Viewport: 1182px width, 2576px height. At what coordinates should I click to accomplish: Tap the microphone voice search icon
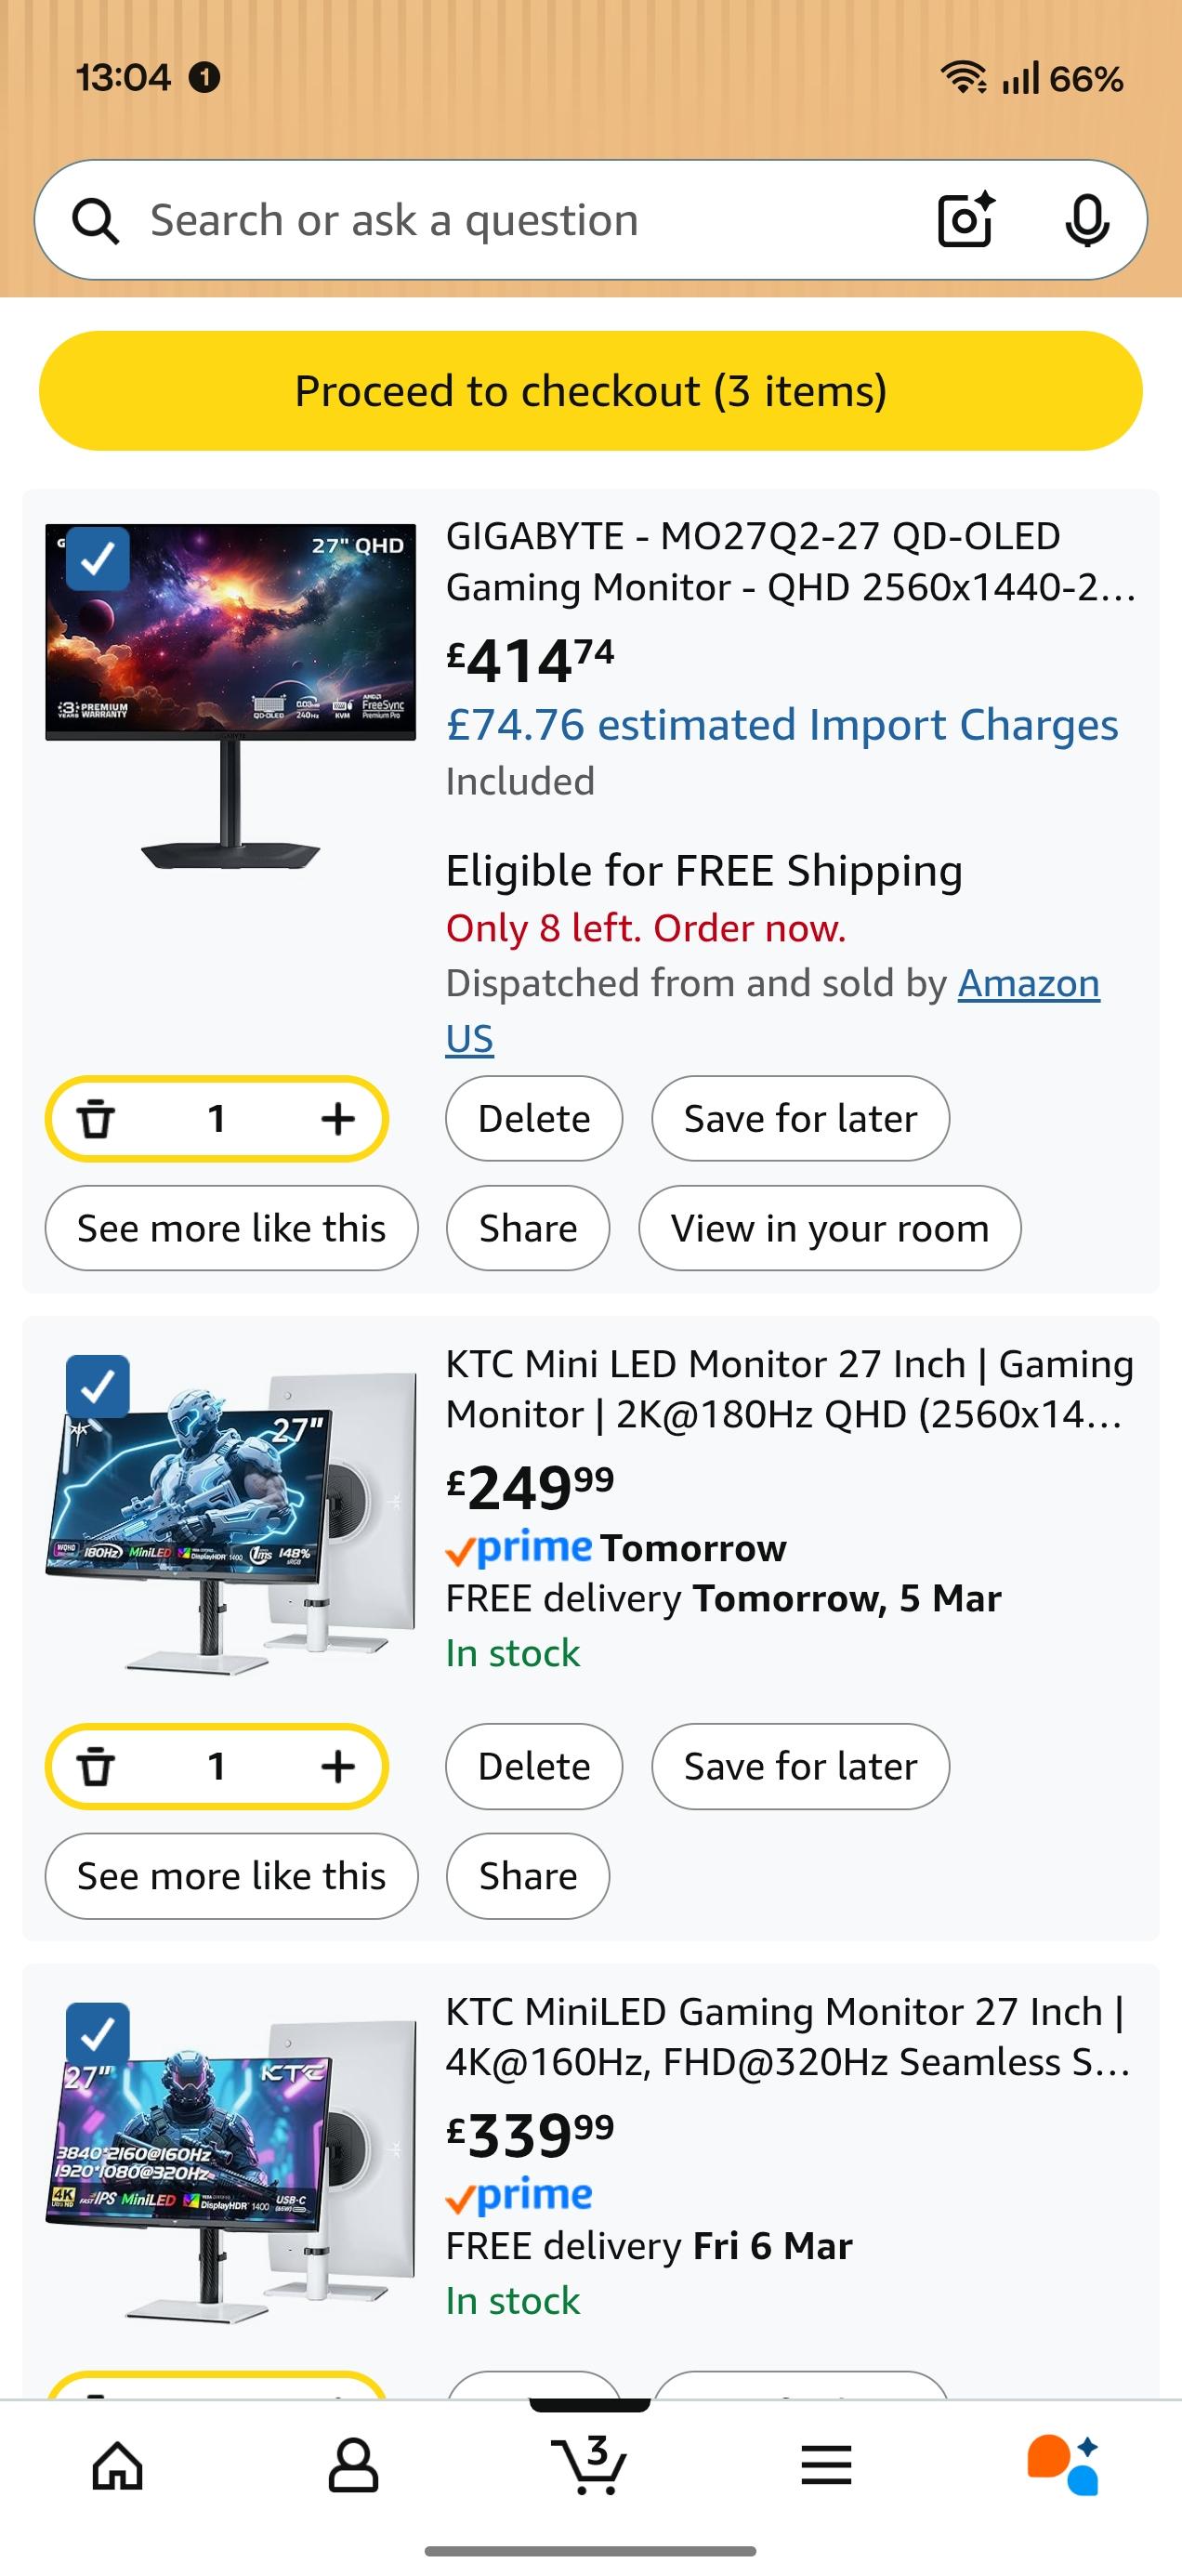(x=1087, y=219)
